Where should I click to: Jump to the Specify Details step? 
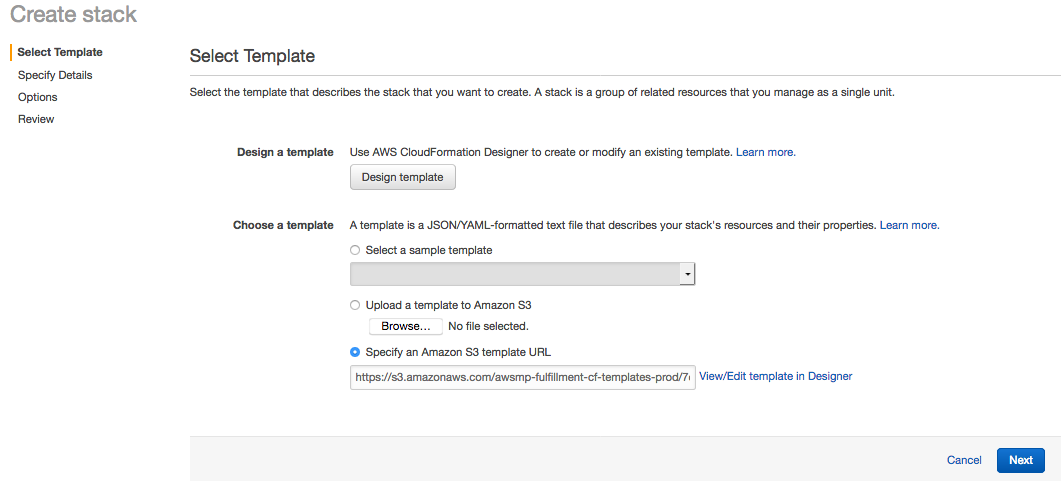click(55, 75)
